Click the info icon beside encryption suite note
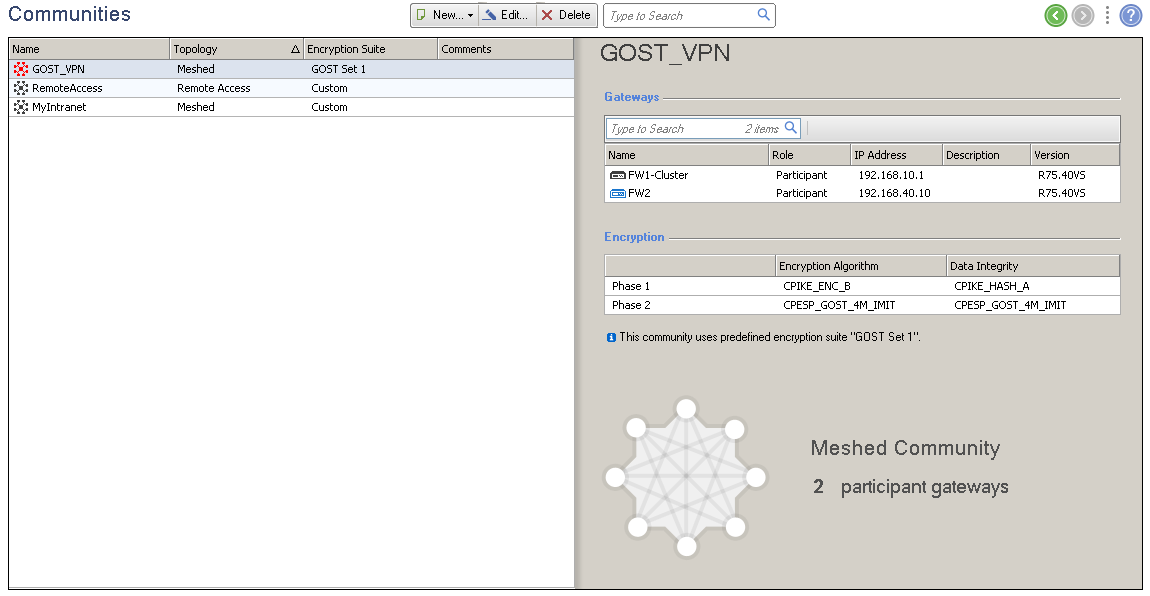Viewport: 1150px width, 596px height. (x=611, y=338)
